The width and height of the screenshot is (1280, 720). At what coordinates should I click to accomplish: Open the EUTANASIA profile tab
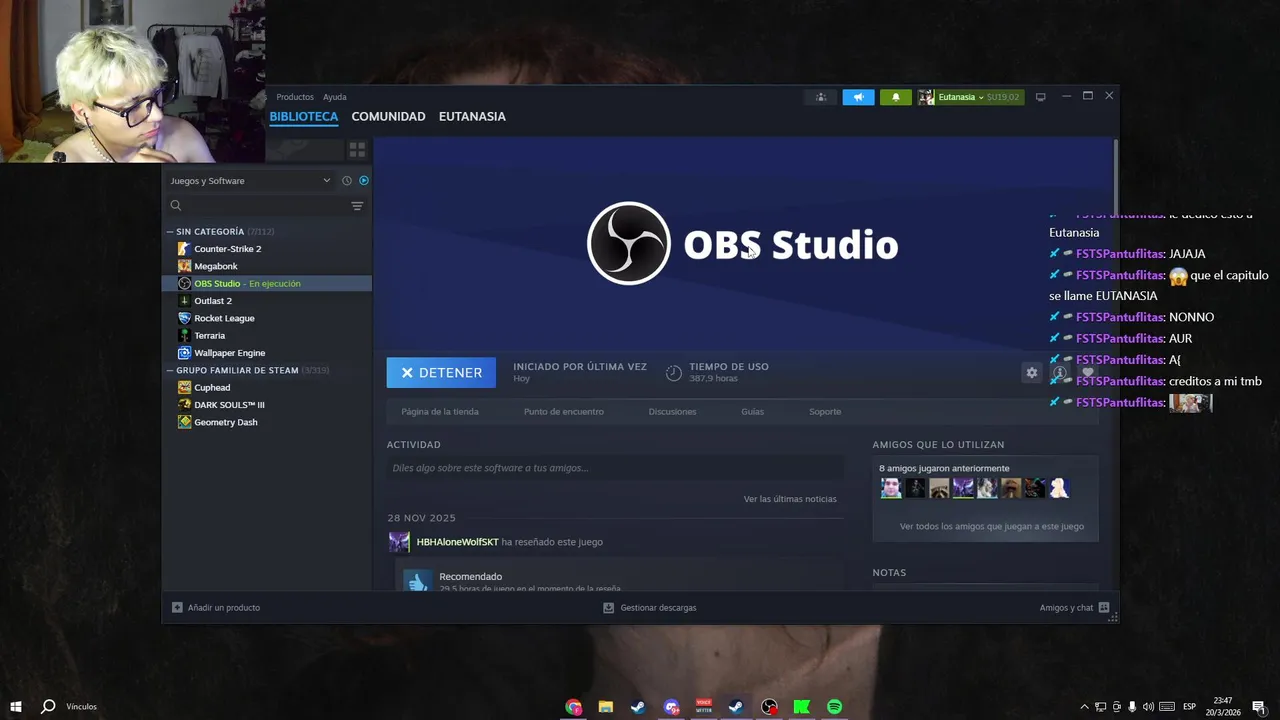pos(472,117)
